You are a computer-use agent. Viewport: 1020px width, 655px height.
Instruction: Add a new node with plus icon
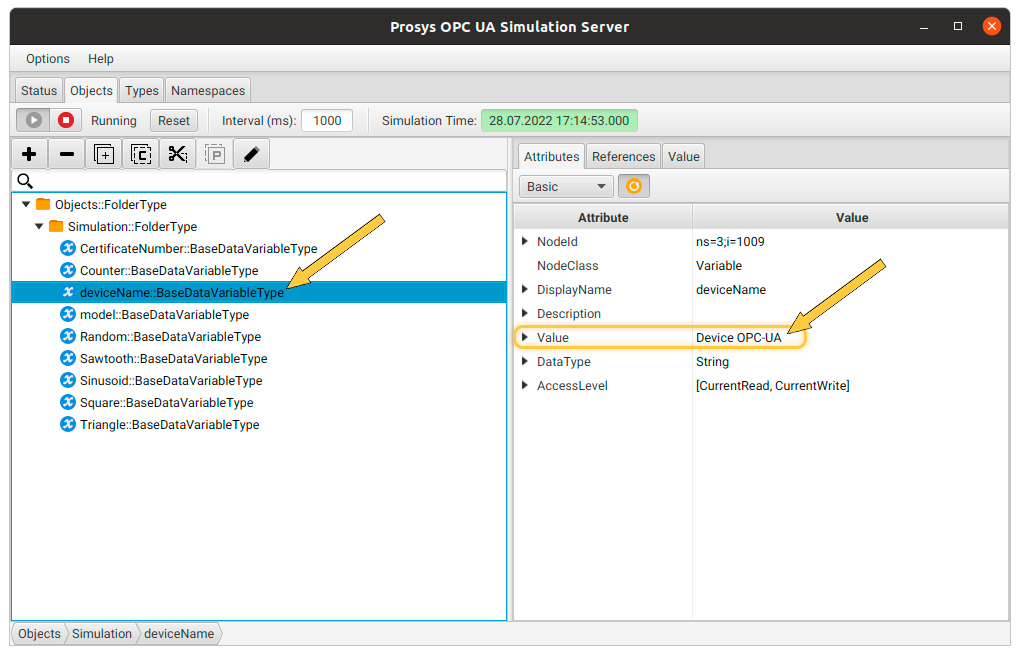click(x=29, y=154)
